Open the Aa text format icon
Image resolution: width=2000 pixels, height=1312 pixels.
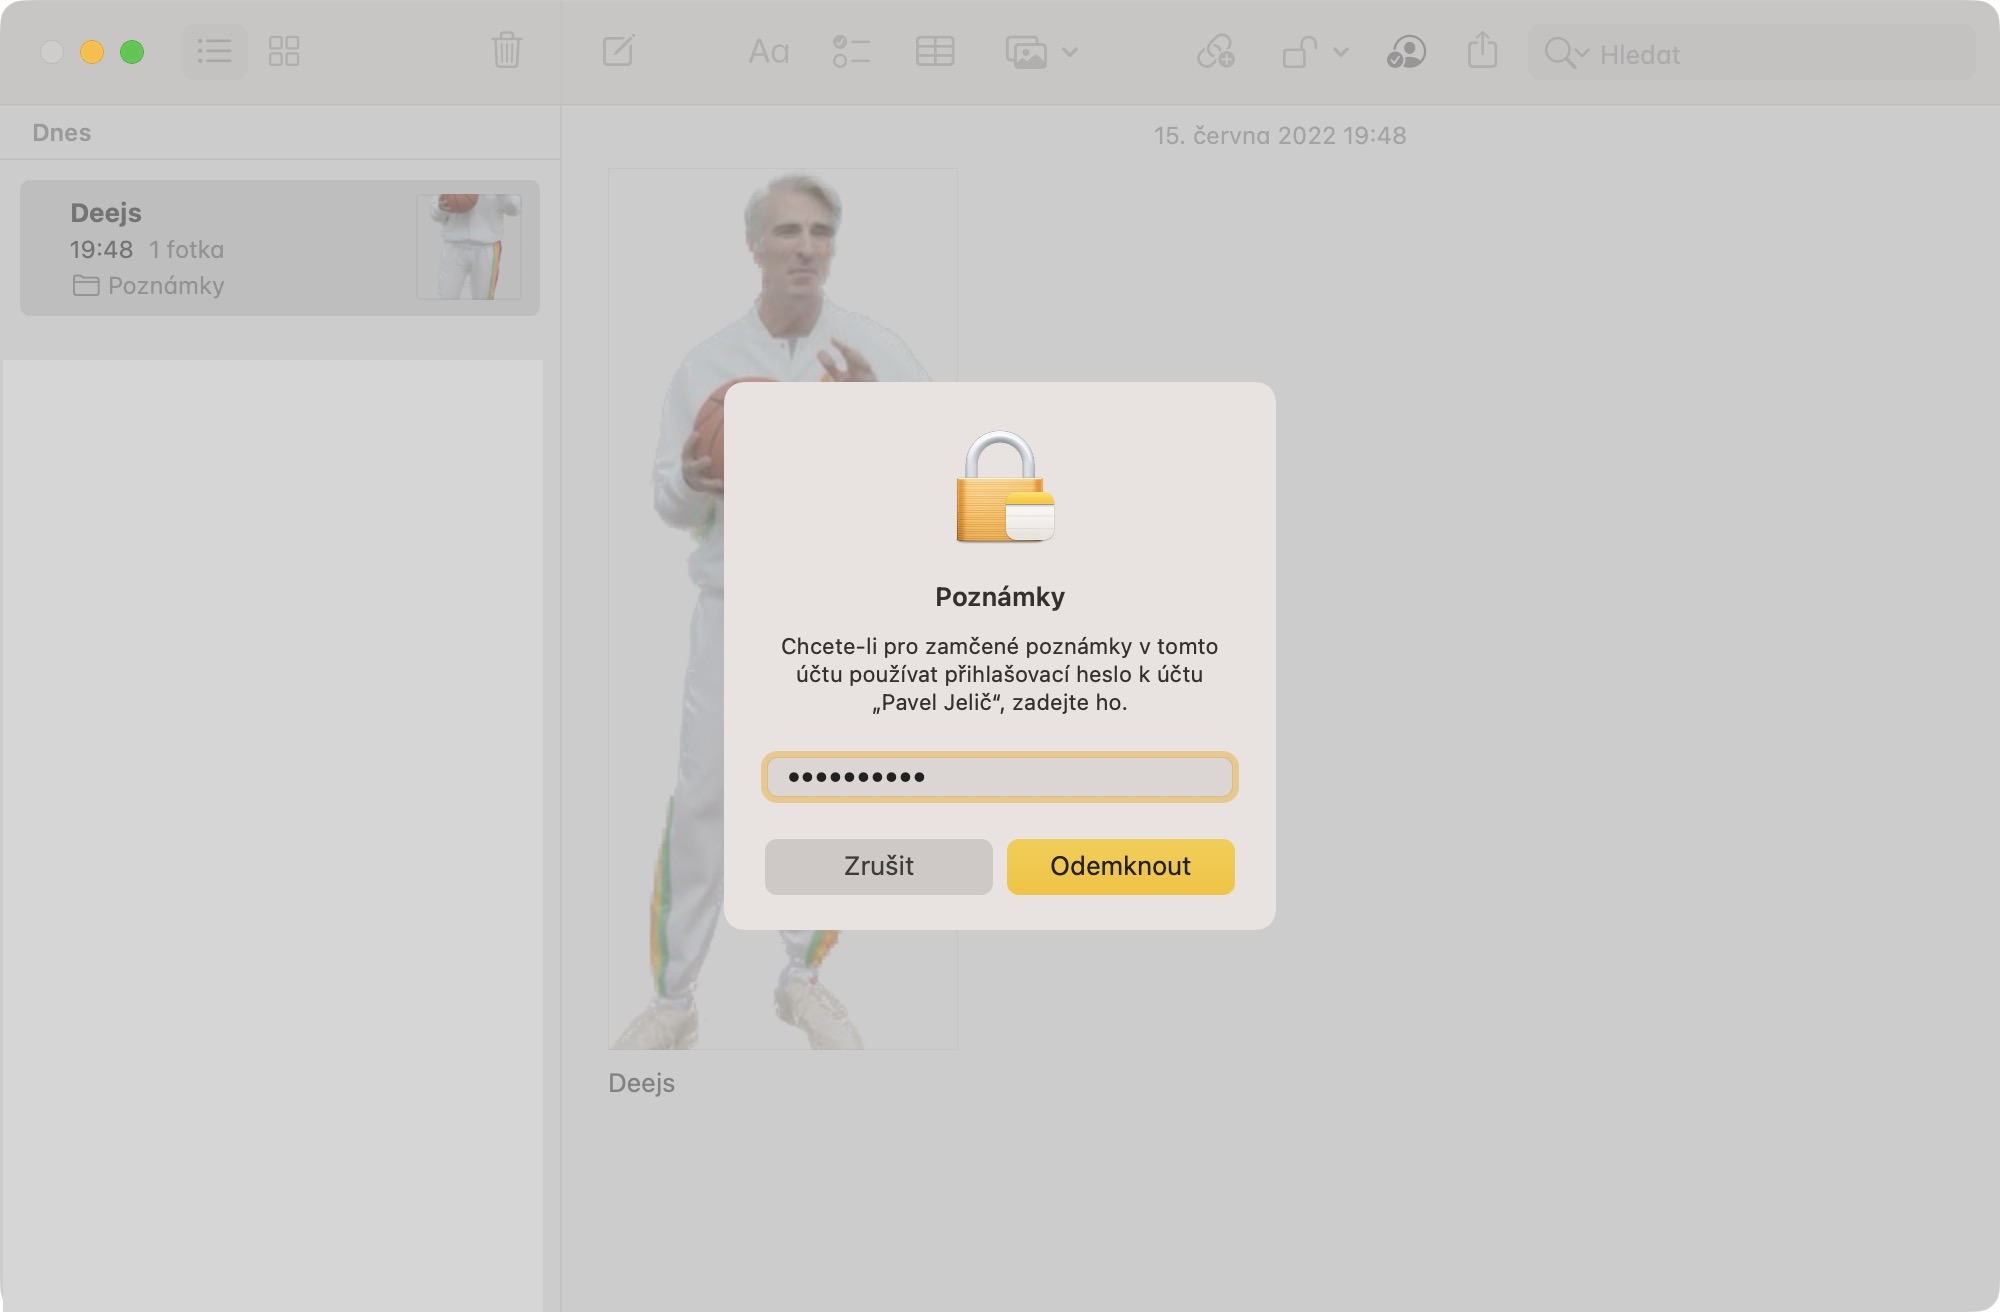click(x=768, y=51)
